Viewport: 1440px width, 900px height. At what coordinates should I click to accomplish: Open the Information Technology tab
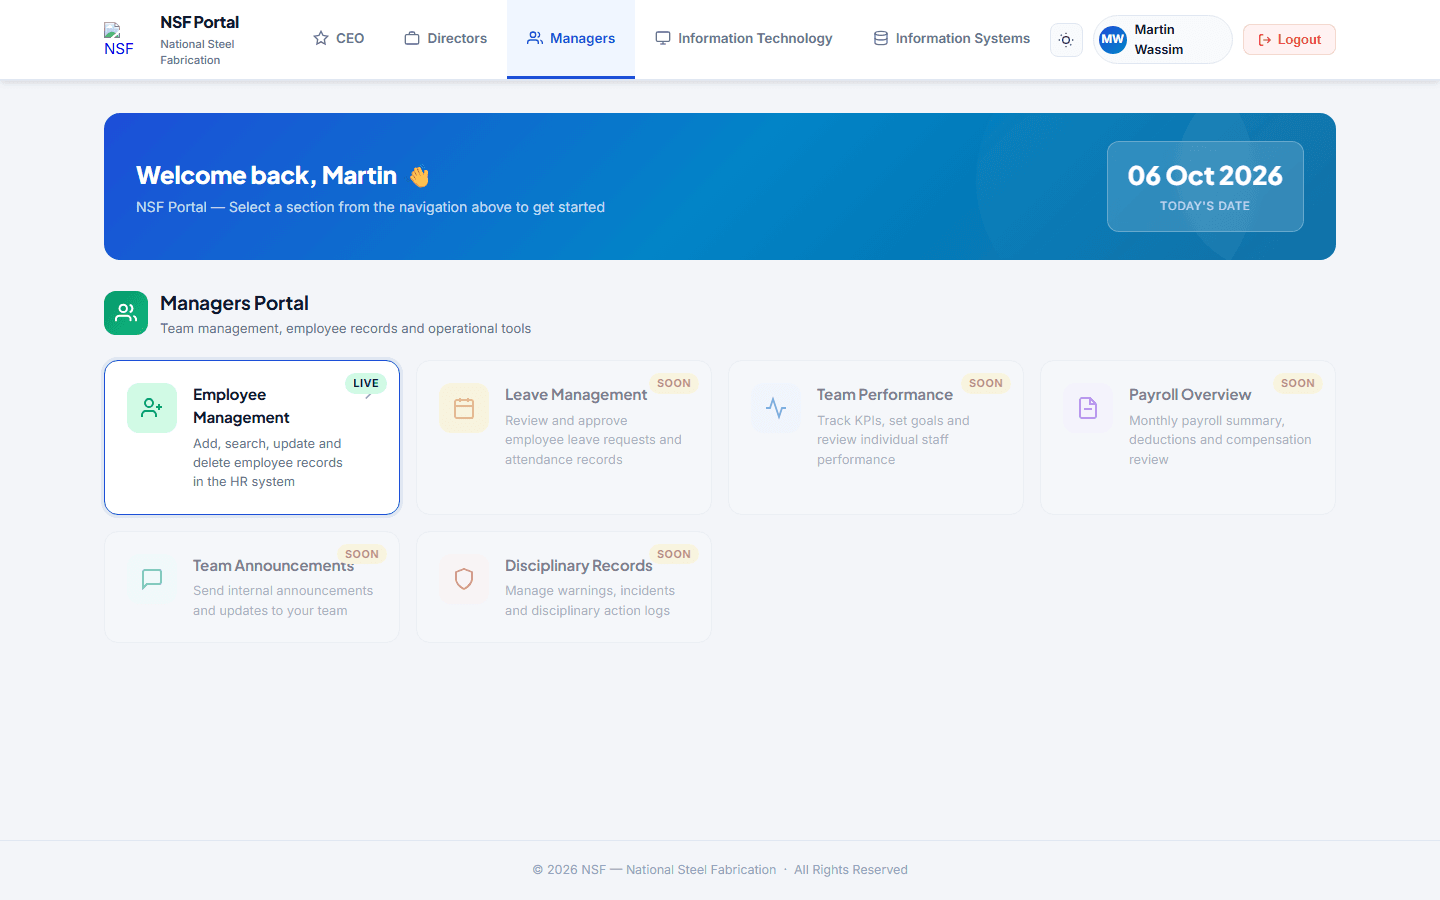pyautogui.click(x=744, y=38)
